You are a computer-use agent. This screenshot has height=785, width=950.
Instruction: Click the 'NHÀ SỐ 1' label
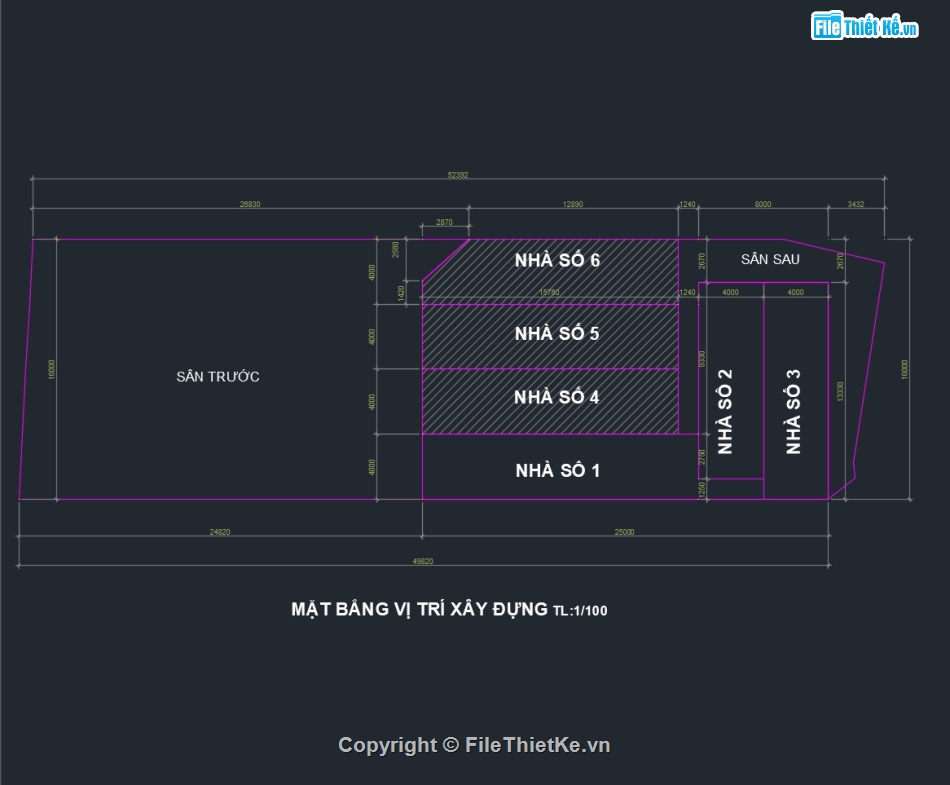(557, 470)
